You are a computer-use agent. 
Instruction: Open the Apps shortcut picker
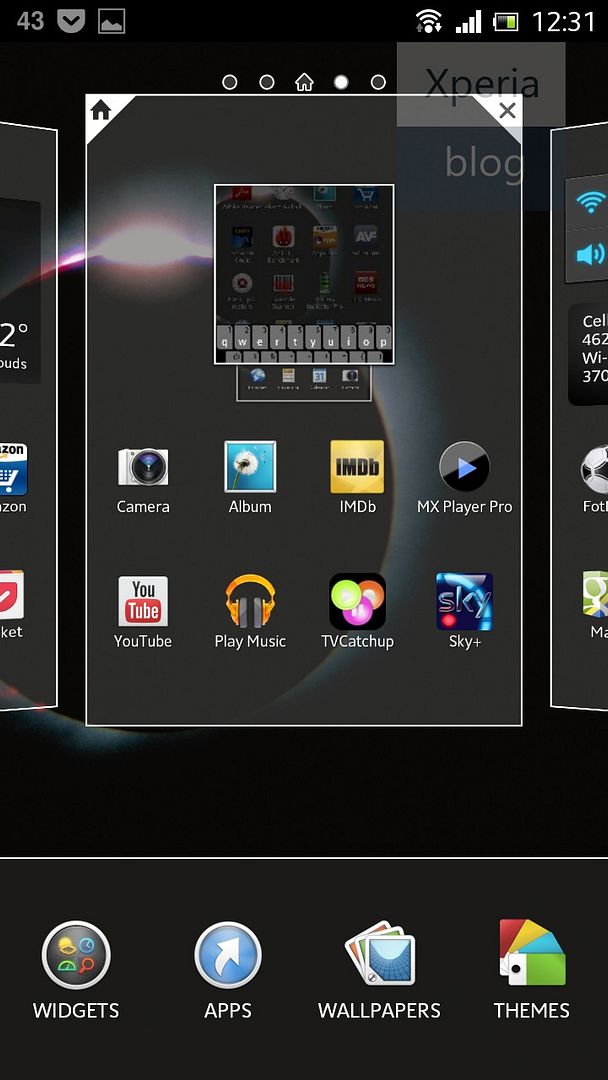(x=228, y=970)
